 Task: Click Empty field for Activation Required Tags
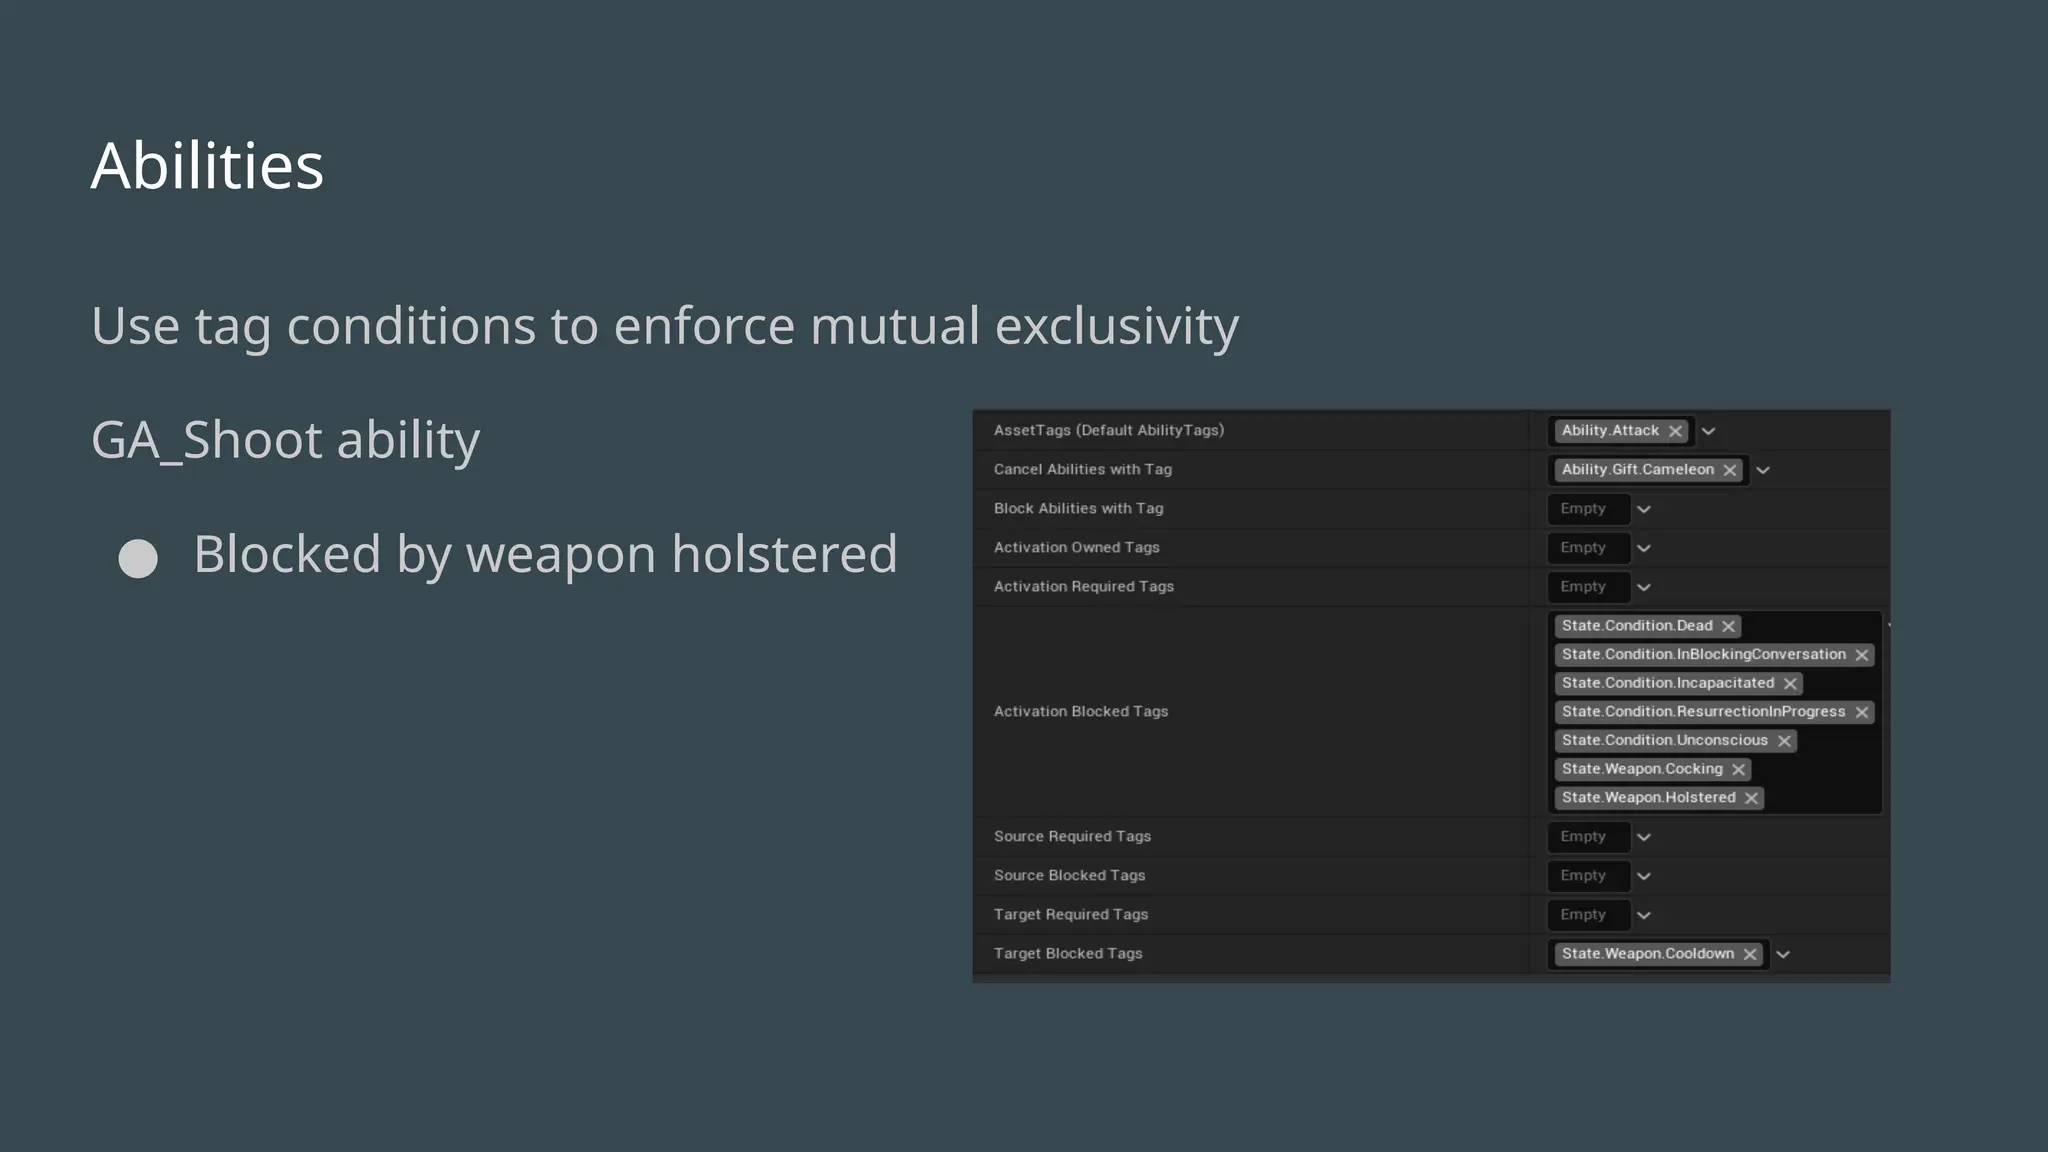coord(1588,587)
